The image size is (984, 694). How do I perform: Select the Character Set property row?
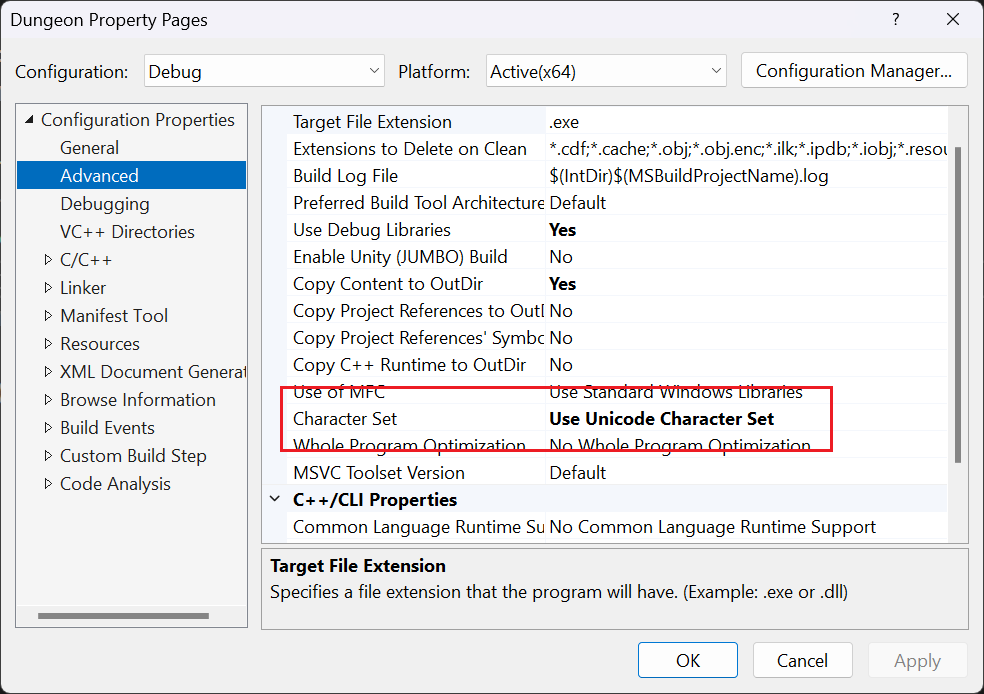pos(345,419)
